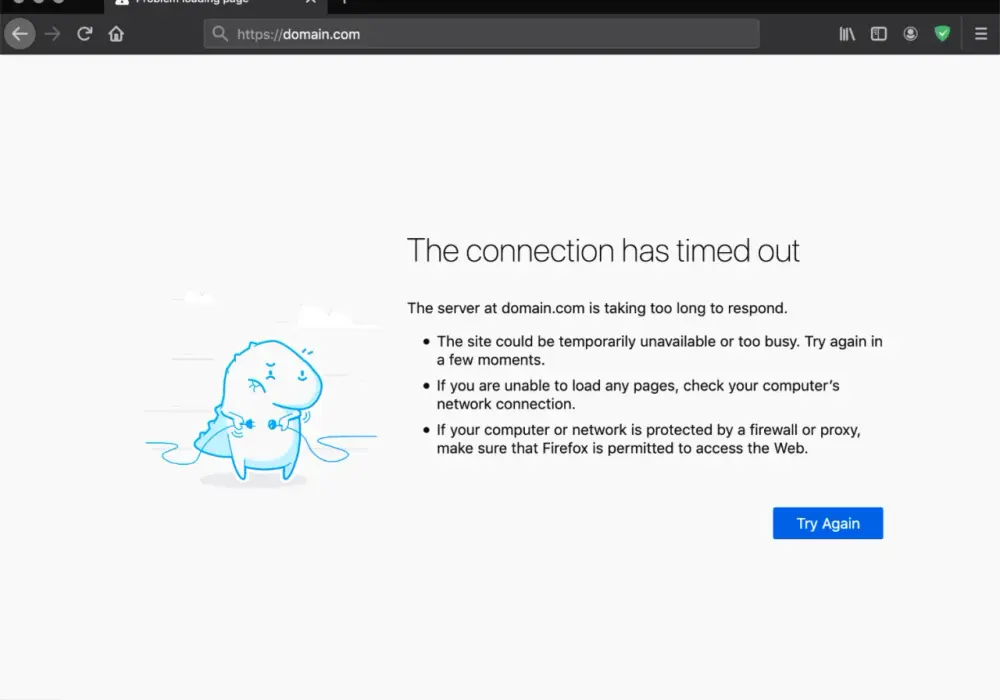Close the Problem loading page tab
The width and height of the screenshot is (1000, 700).
click(x=311, y=2)
